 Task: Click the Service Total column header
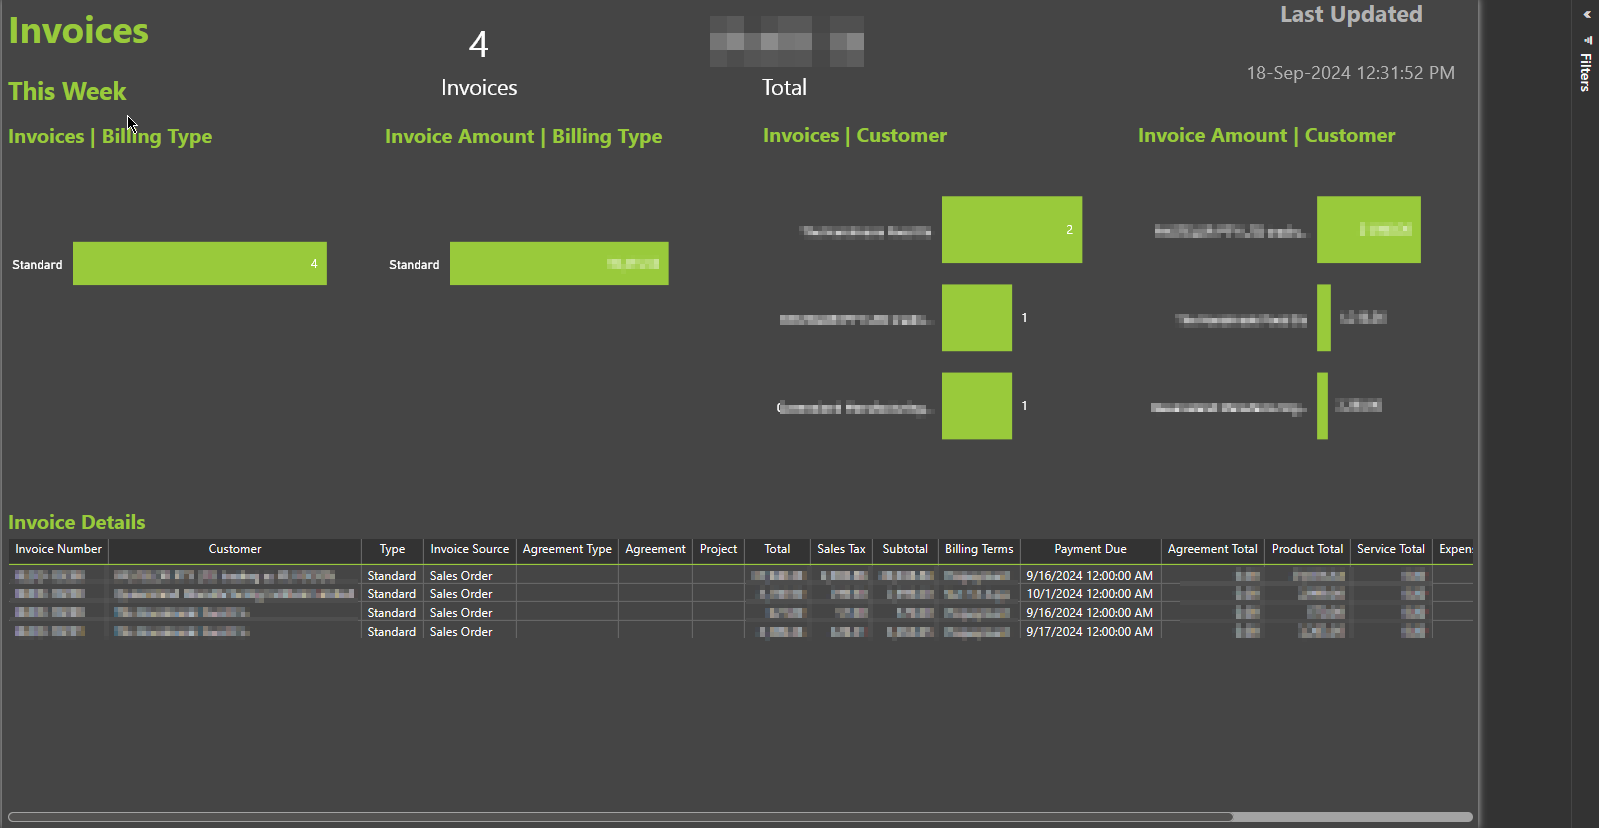[1390, 549]
